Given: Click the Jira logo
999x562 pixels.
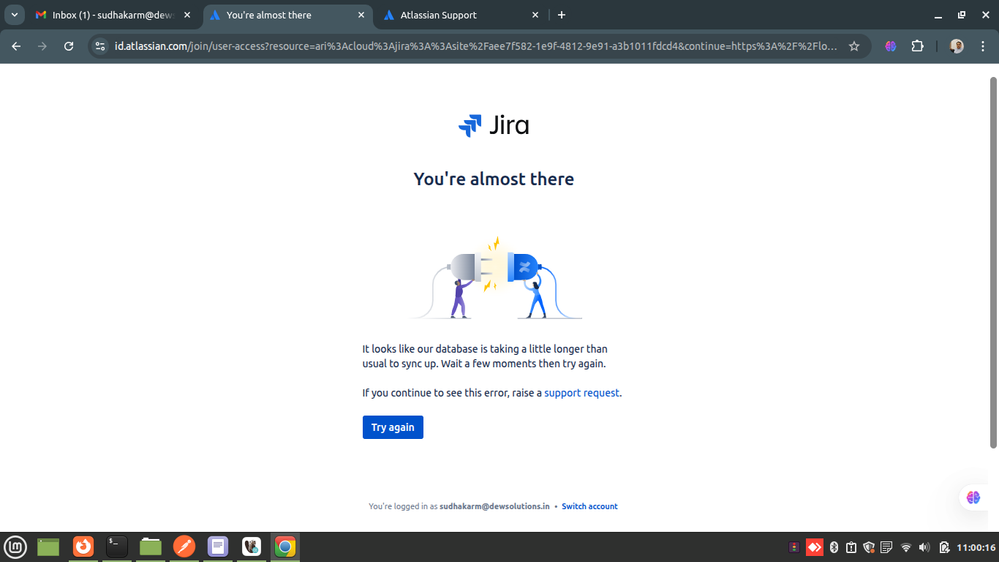Looking at the screenshot, I should 494,126.
